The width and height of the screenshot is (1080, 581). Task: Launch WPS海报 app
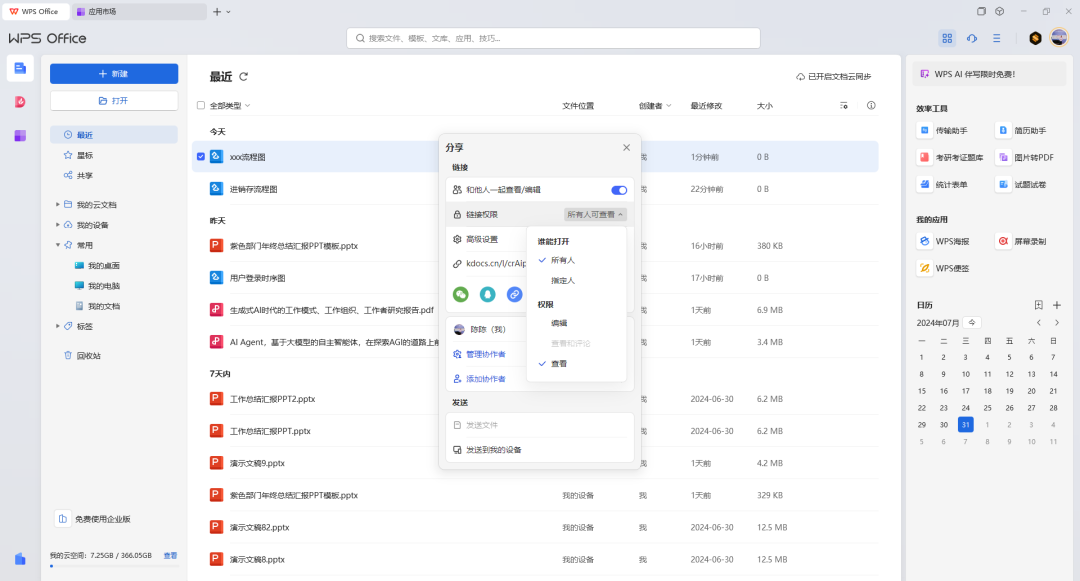click(x=944, y=242)
